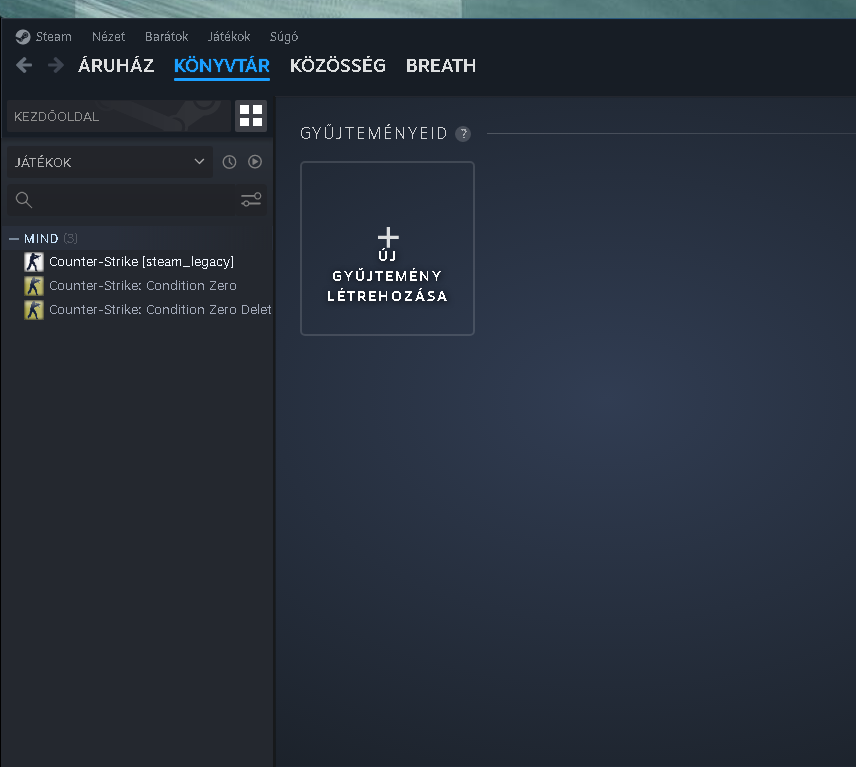Click the forward navigation arrow
Viewport: 856px width, 767px height.
tap(55, 65)
